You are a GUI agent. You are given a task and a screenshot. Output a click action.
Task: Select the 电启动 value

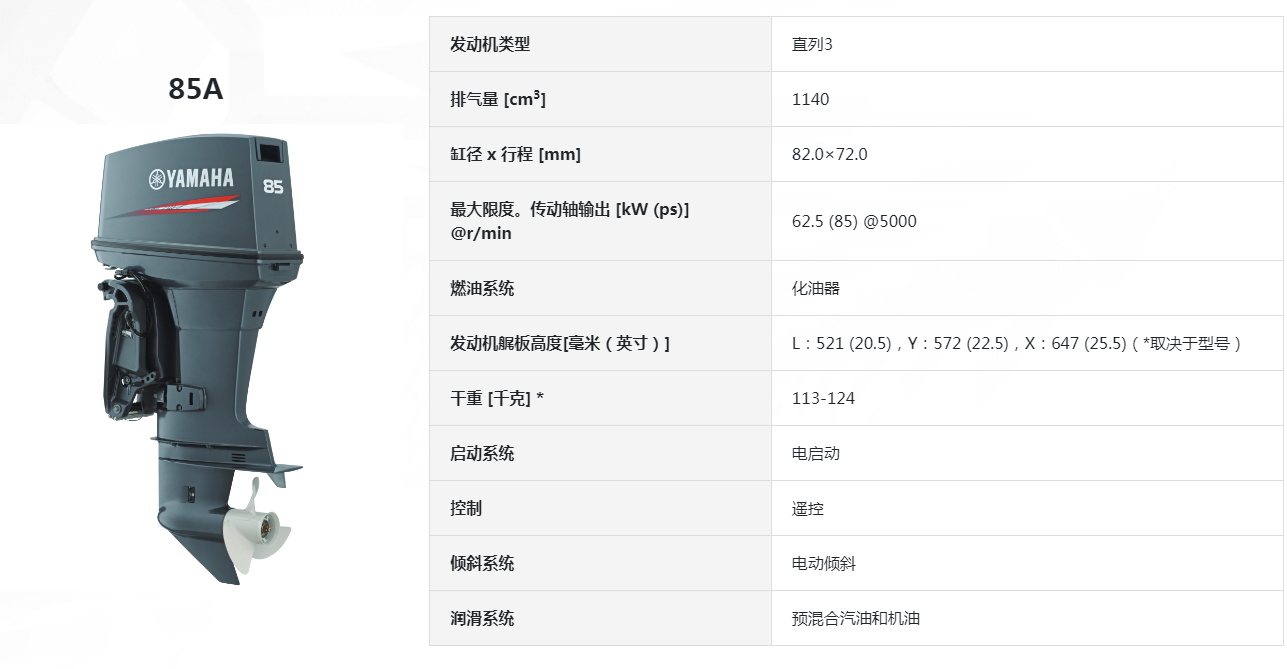click(x=815, y=453)
